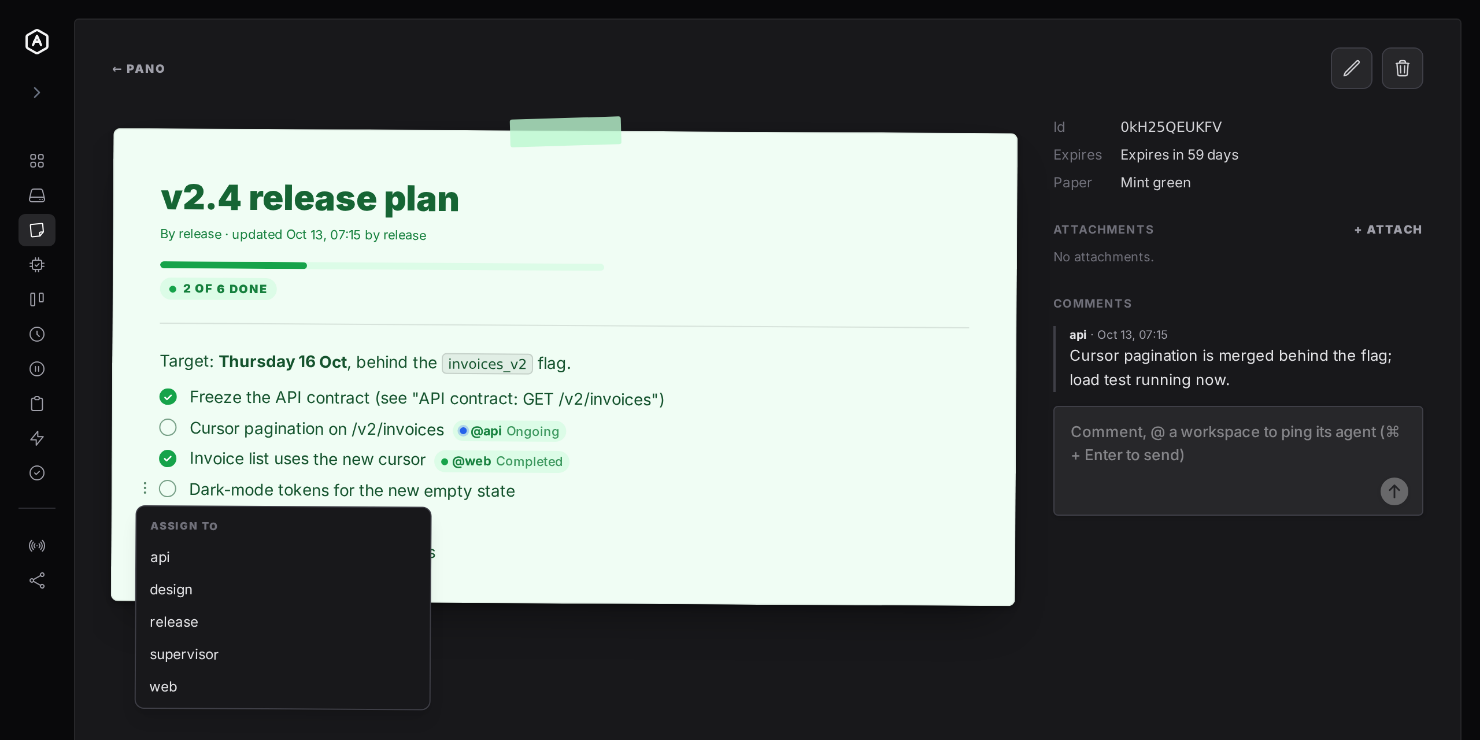The height and width of the screenshot is (740, 1480).
Task: Open the clock icon in sidebar
Action: [x=37, y=334]
